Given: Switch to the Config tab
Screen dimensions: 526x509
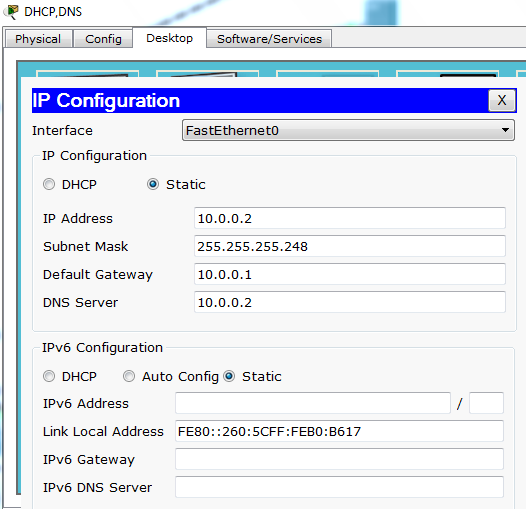Looking at the screenshot, I should [x=103, y=39].
